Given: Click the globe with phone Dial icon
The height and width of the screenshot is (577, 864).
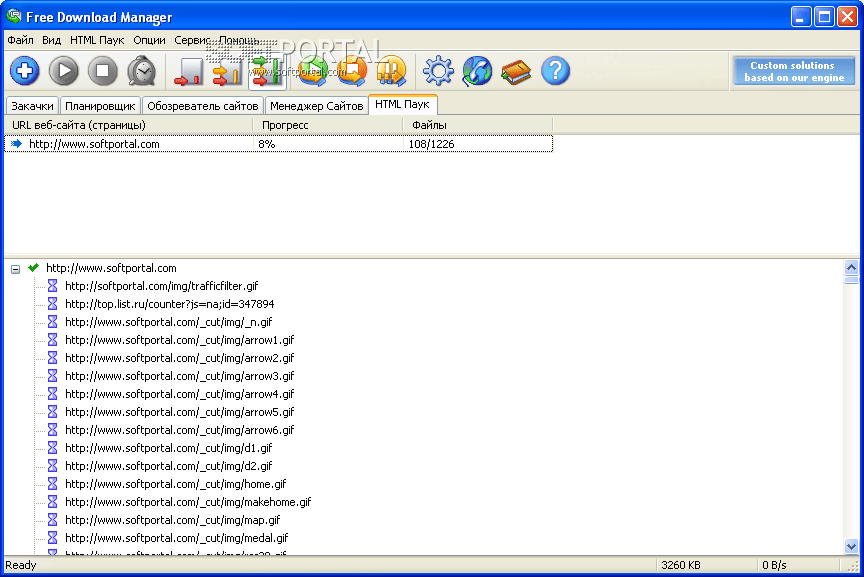Looking at the screenshot, I should point(477,71).
